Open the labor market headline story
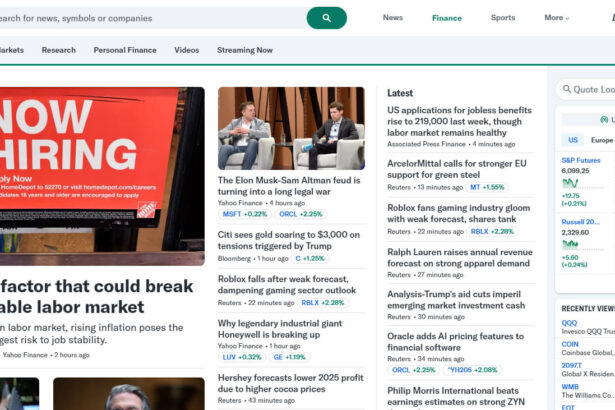615x410 pixels. click(96, 297)
